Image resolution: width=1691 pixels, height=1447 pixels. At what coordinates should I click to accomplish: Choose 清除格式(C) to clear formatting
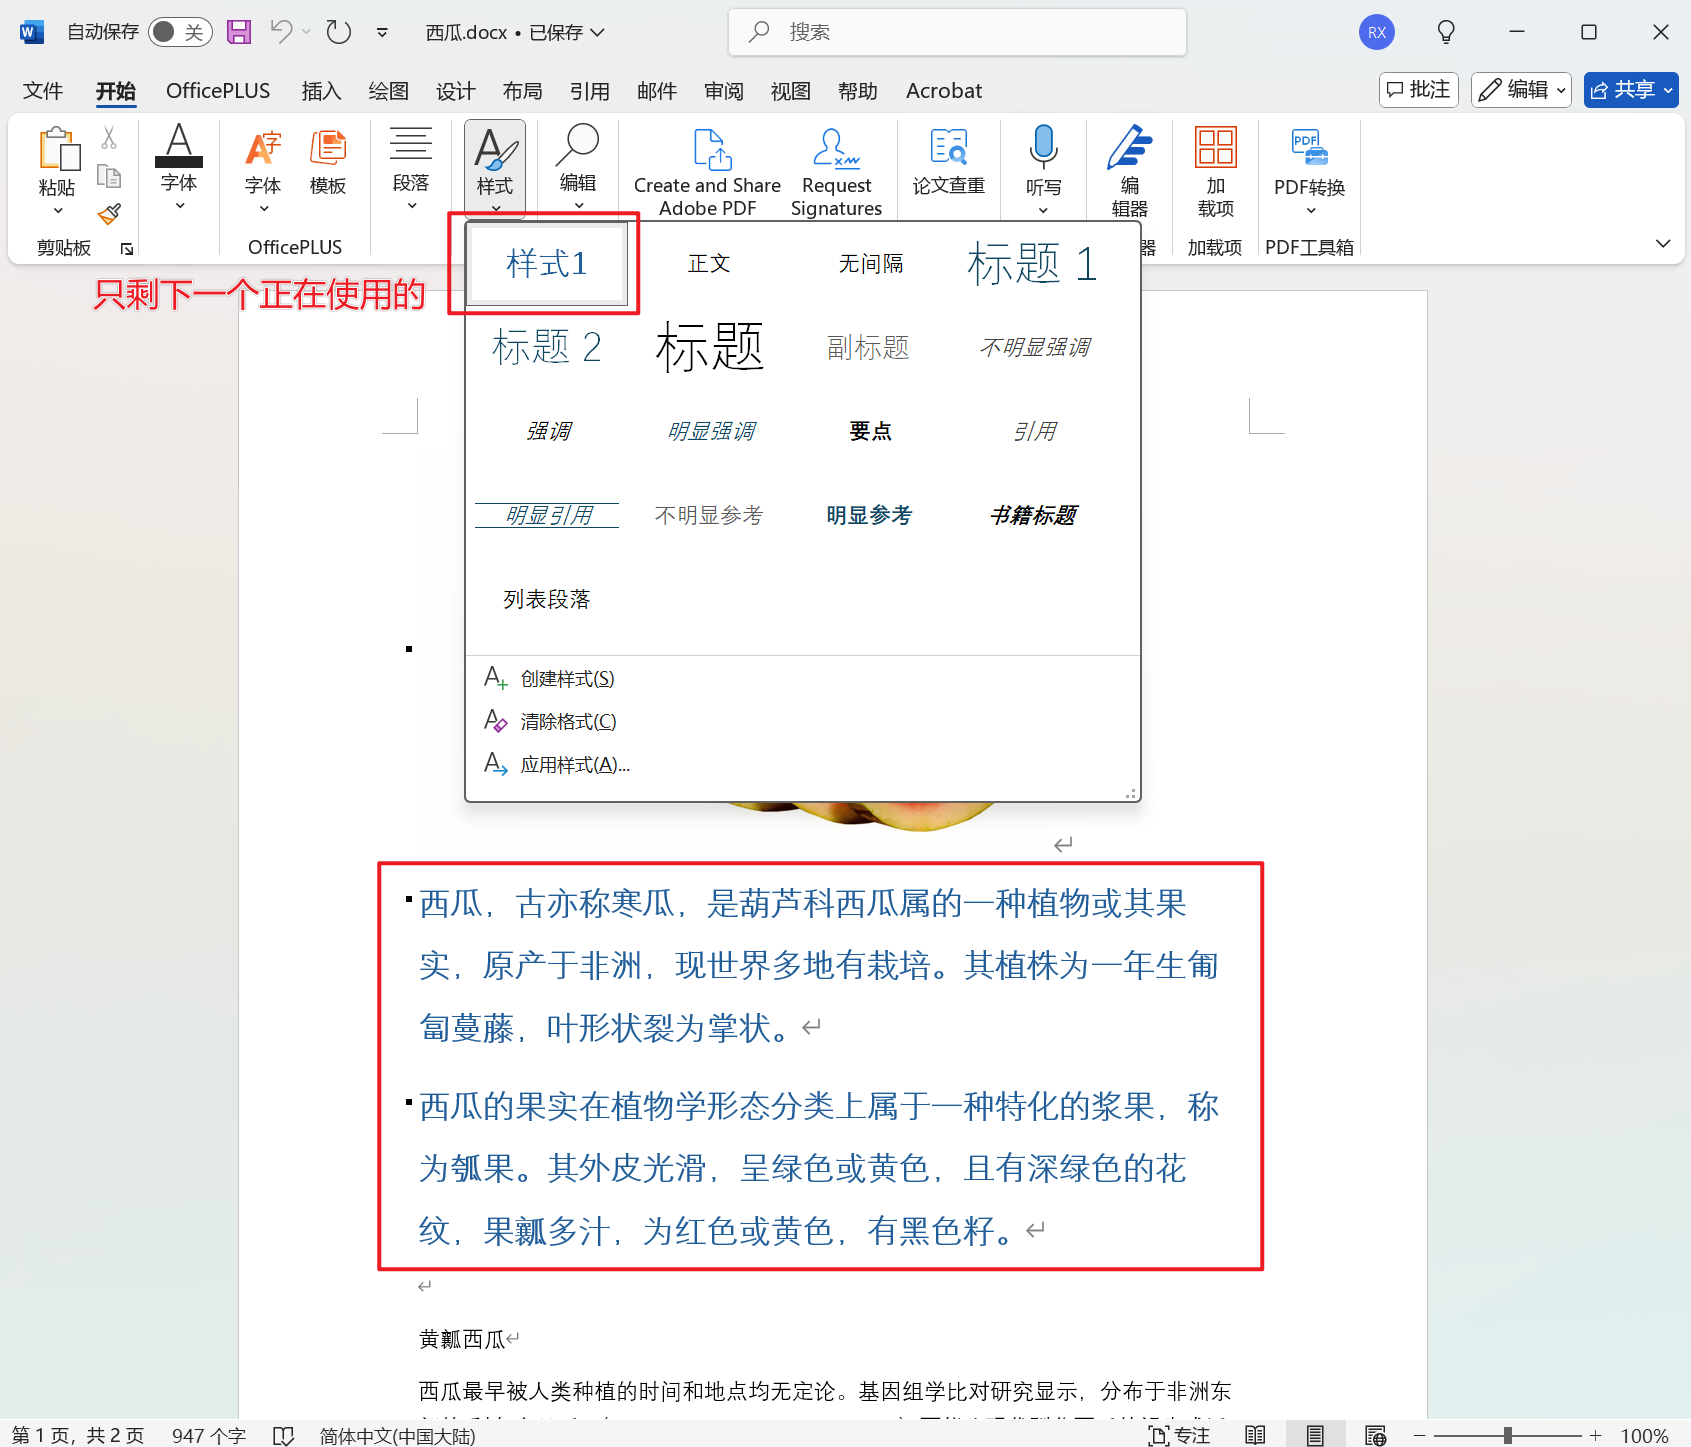566,721
